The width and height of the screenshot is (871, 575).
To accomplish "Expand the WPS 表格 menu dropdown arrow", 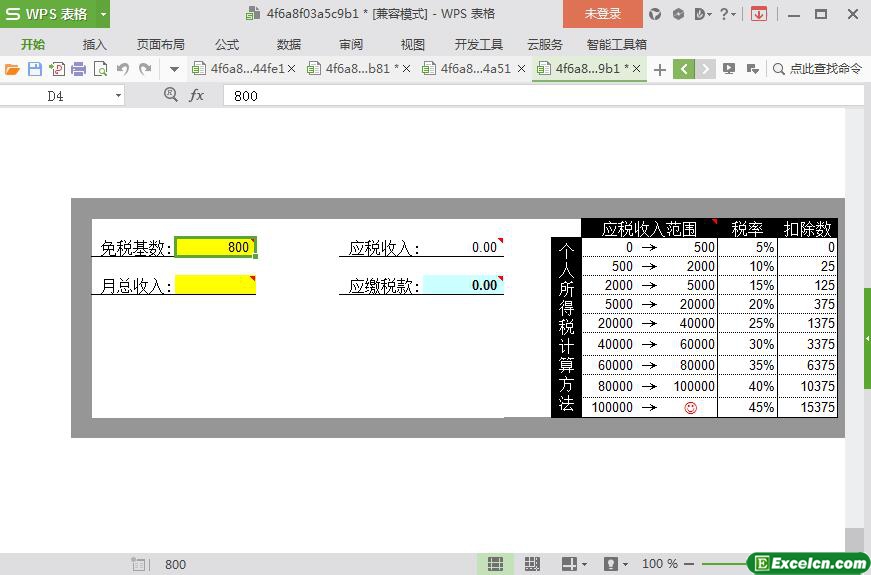I will tap(103, 14).
